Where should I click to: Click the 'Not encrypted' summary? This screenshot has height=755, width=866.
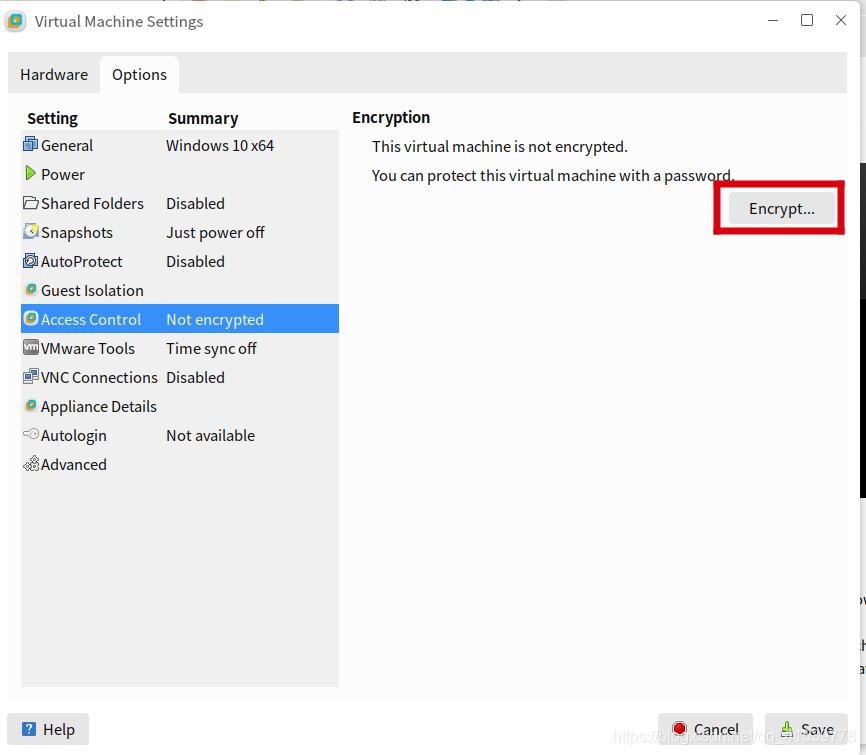pyautogui.click(x=215, y=320)
